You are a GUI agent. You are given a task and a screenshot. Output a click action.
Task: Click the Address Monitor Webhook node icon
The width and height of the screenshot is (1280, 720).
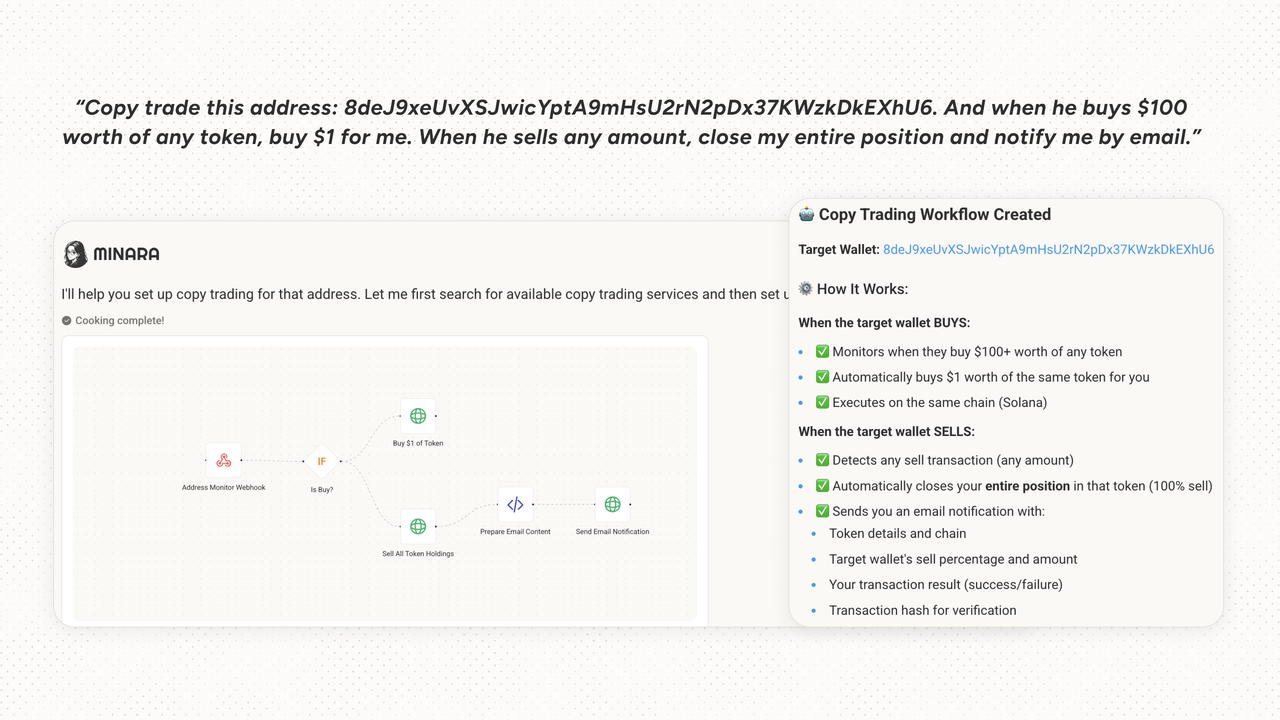click(x=223, y=460)
